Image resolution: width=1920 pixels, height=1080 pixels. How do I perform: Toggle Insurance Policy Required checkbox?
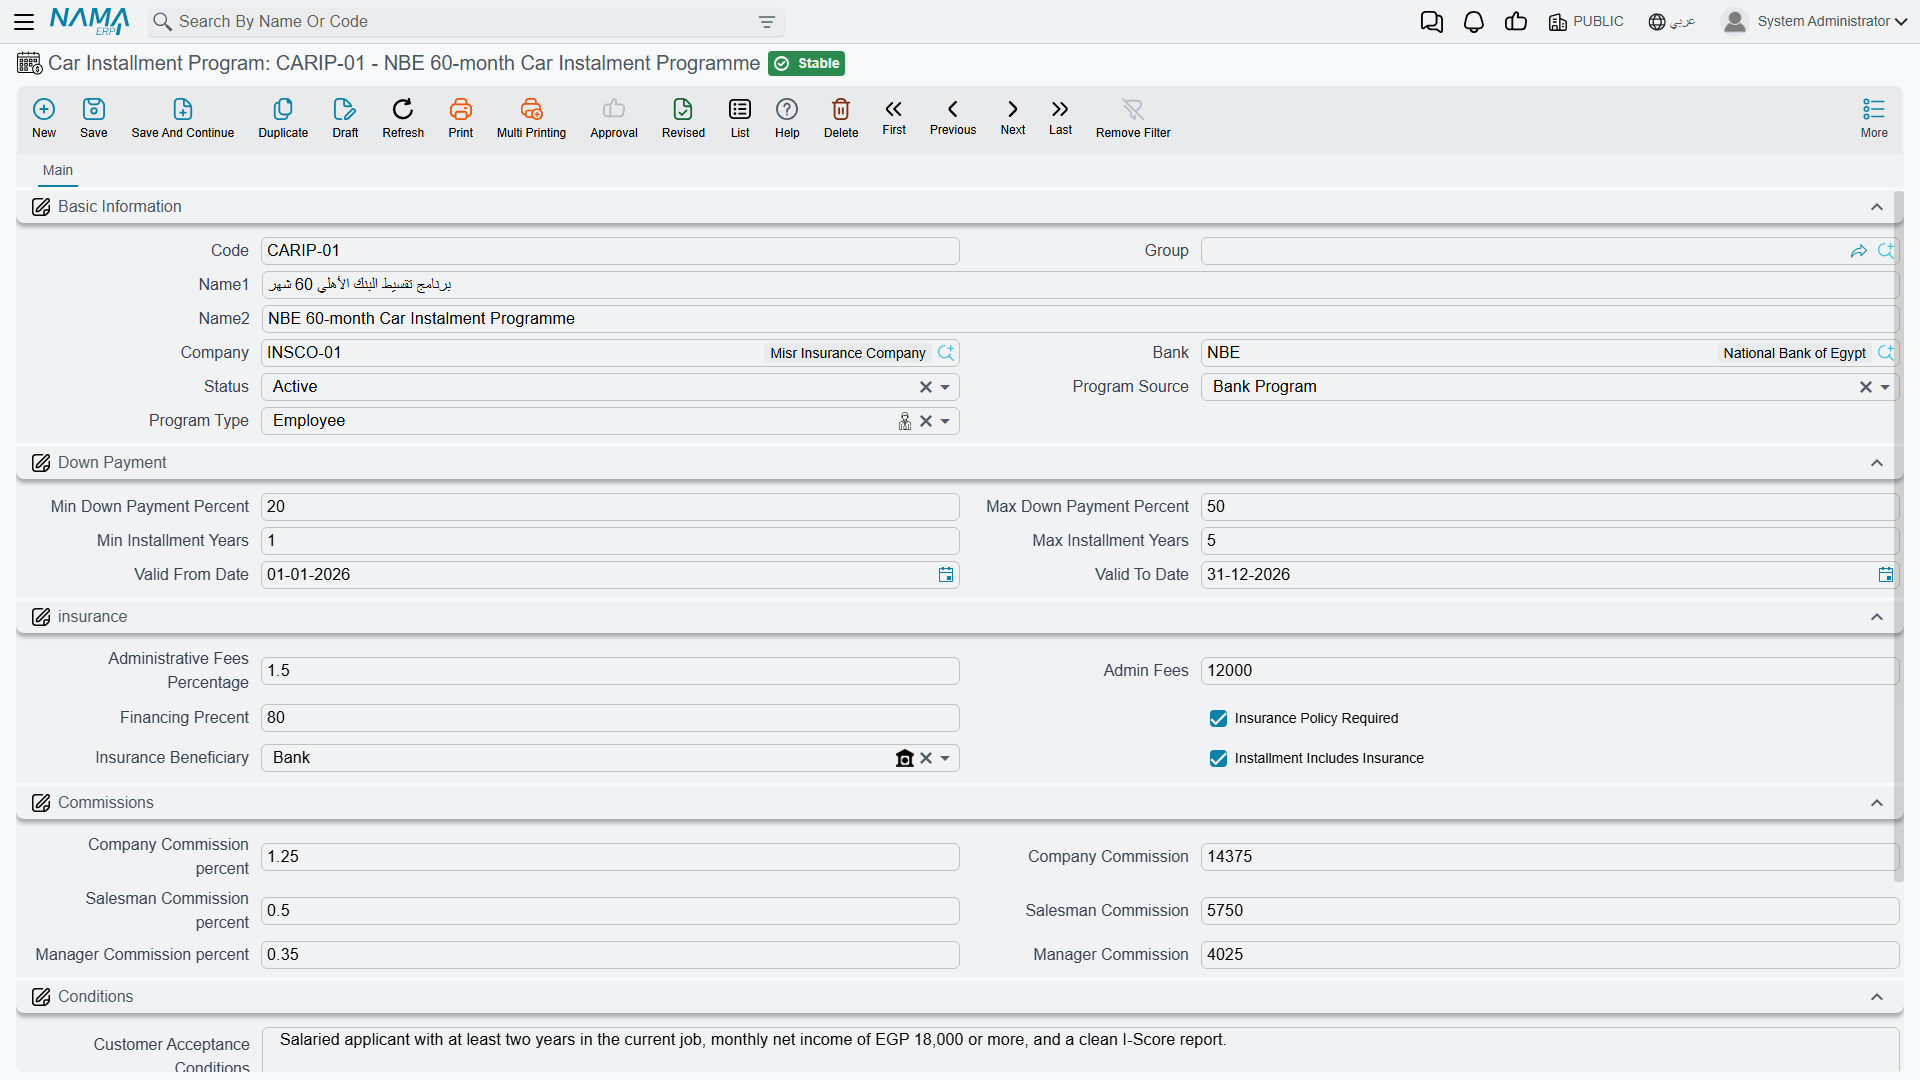1218,719
